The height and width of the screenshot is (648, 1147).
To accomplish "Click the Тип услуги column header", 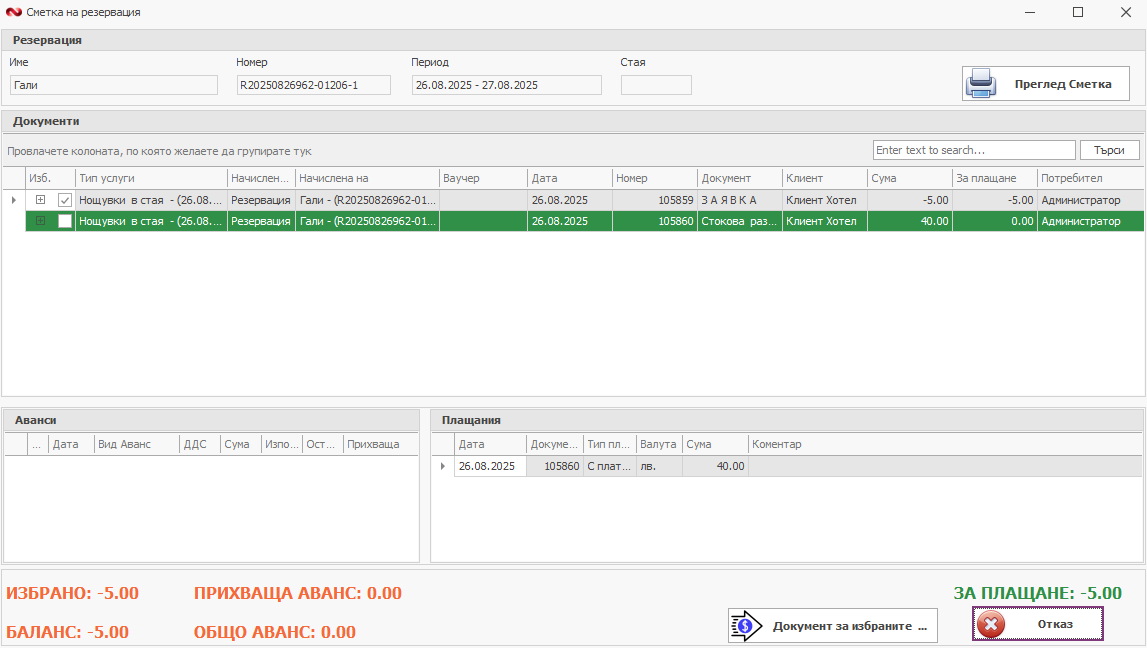I will 150,178.
